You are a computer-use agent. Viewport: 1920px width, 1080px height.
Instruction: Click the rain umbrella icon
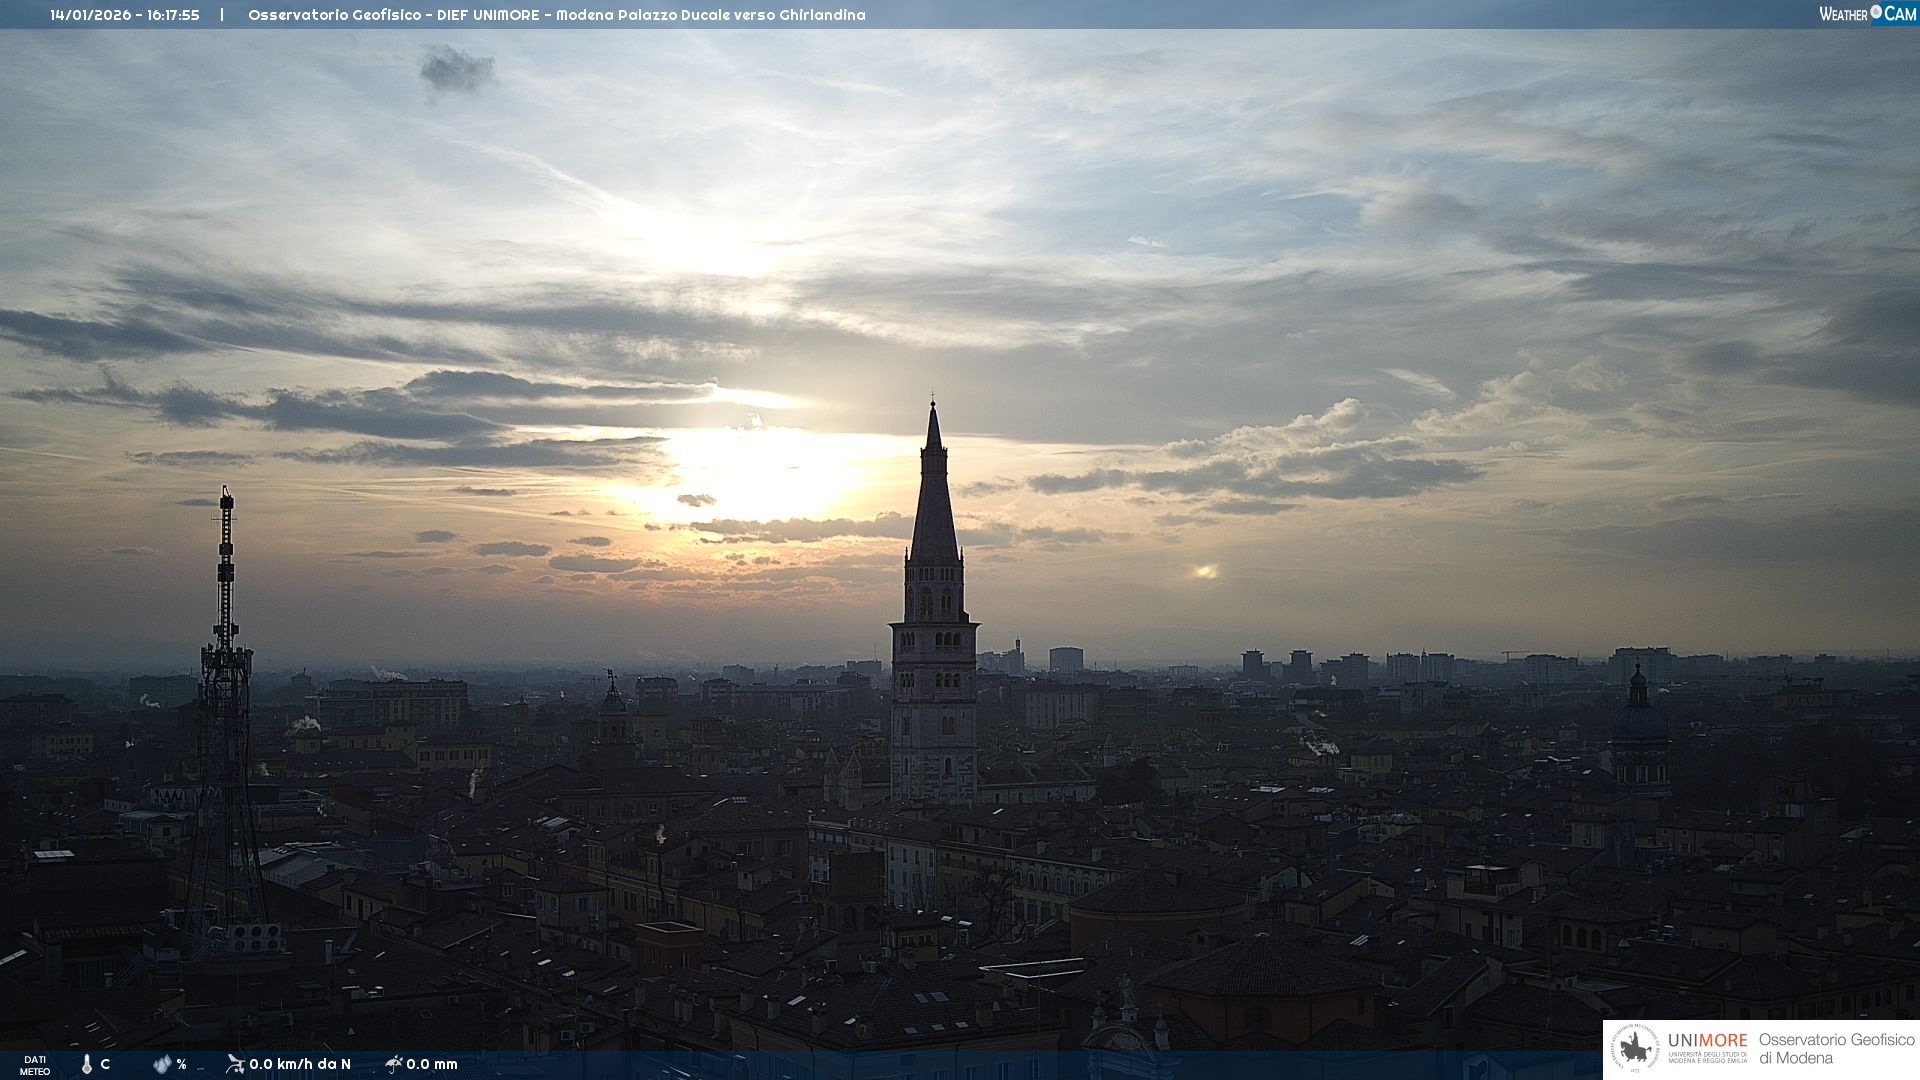pyautogui.click(x=393, y=1064)
